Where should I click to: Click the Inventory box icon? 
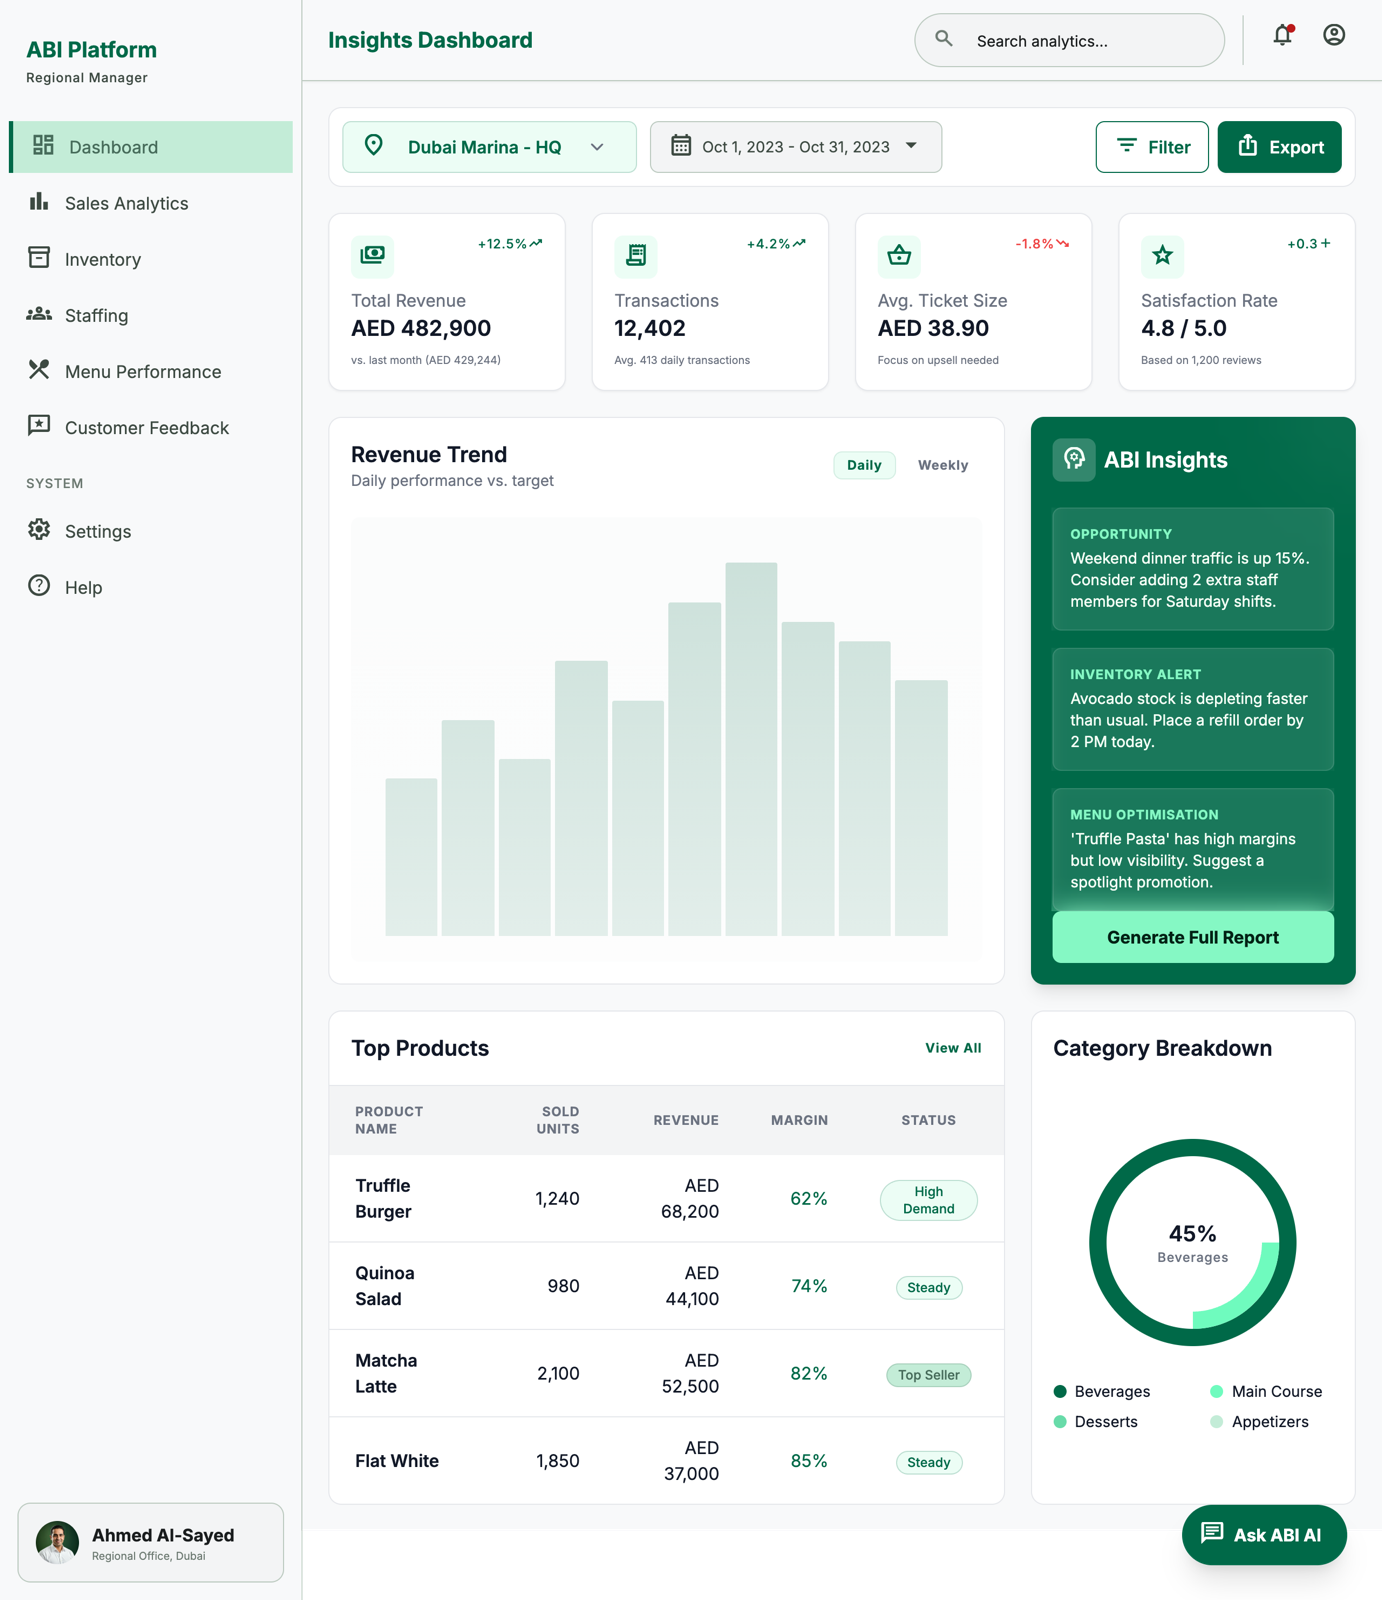39,258
